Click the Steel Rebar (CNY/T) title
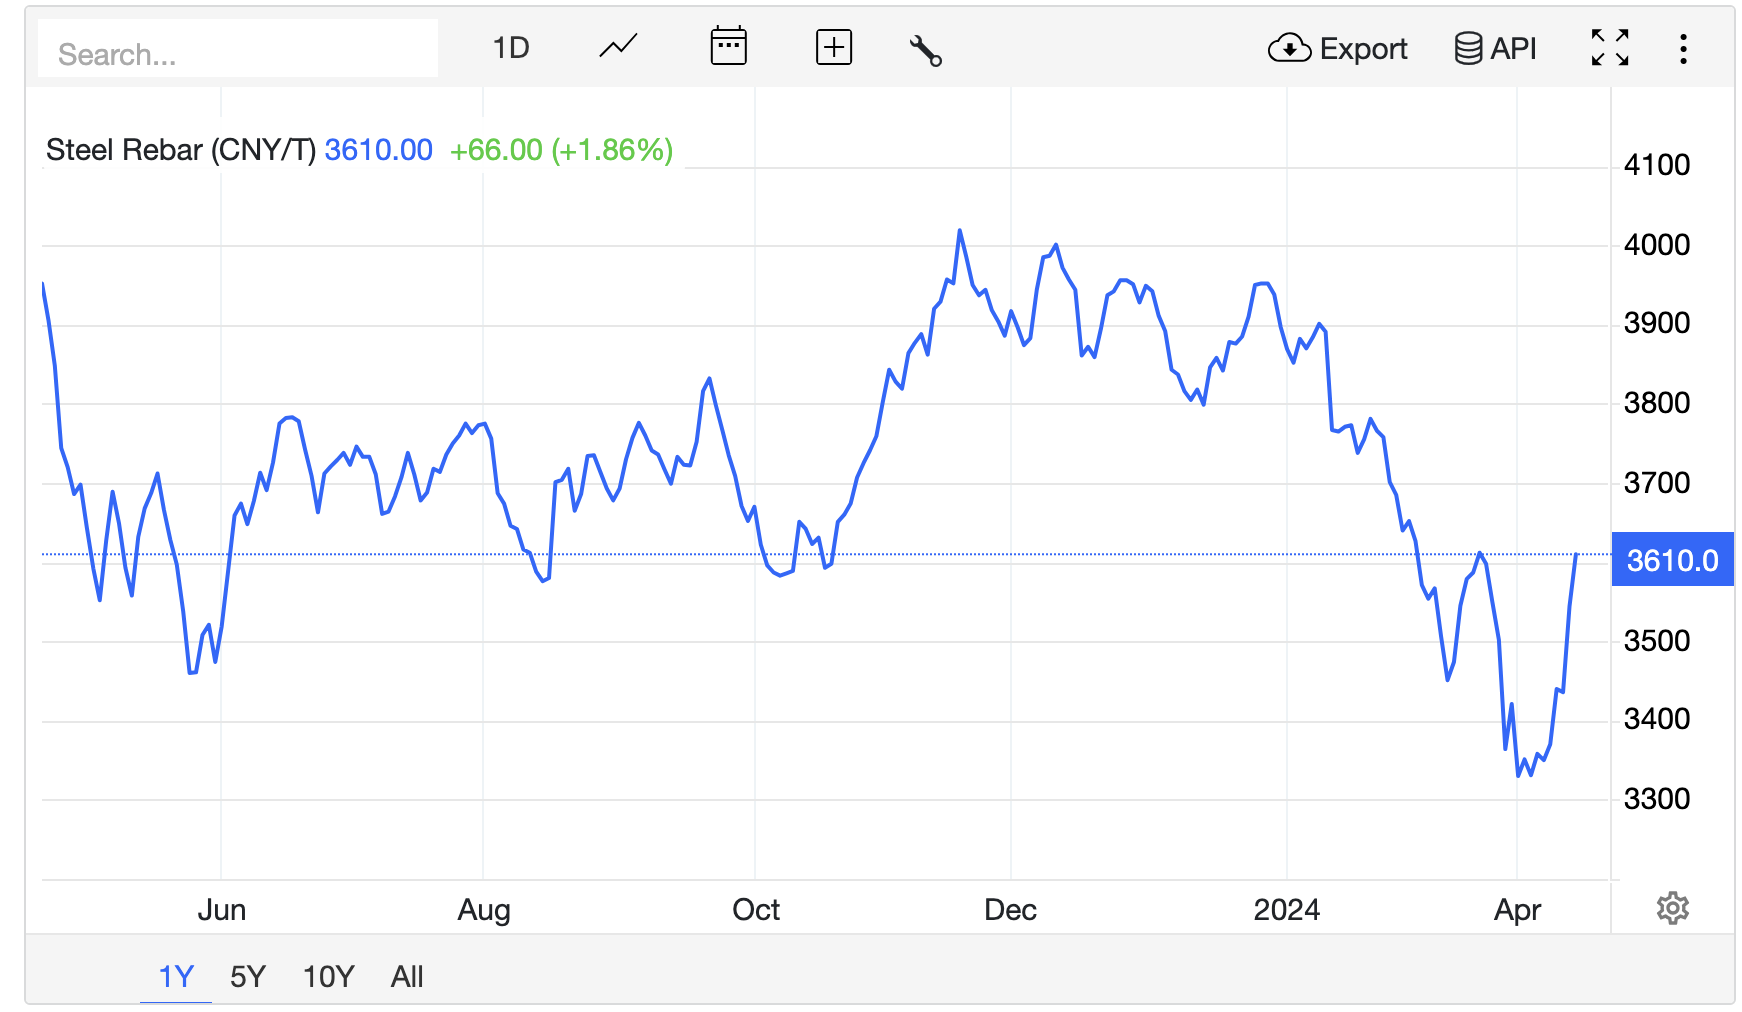 [180, 150]
